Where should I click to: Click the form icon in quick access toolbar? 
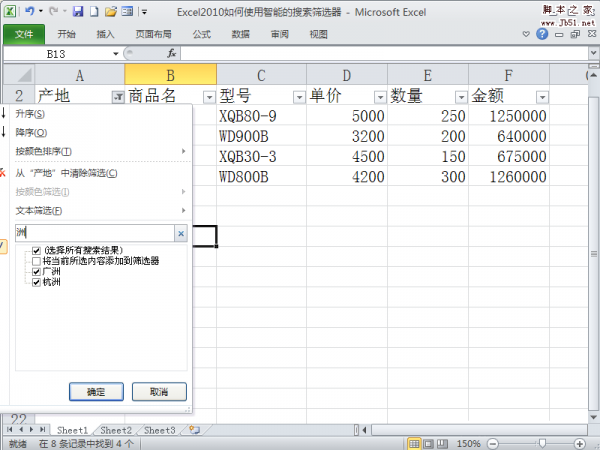click(127, 11)
